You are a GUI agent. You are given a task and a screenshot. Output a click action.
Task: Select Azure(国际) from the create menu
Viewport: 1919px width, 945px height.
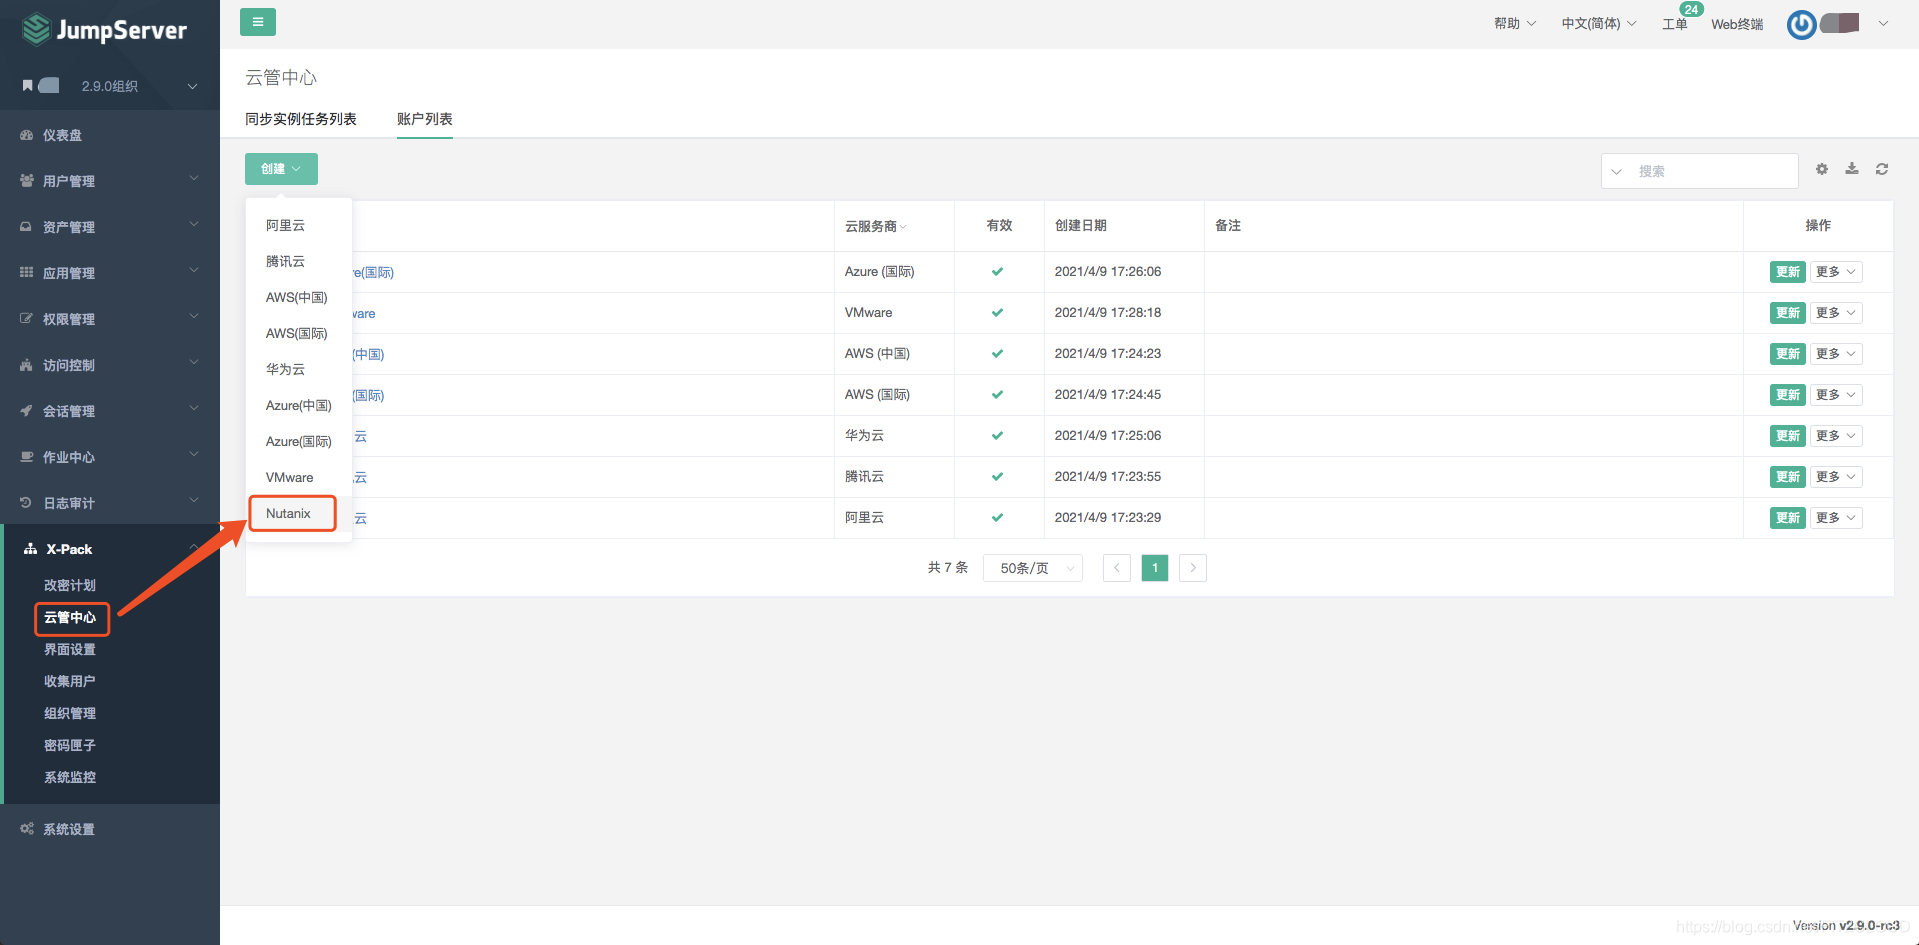click(299, 442)
